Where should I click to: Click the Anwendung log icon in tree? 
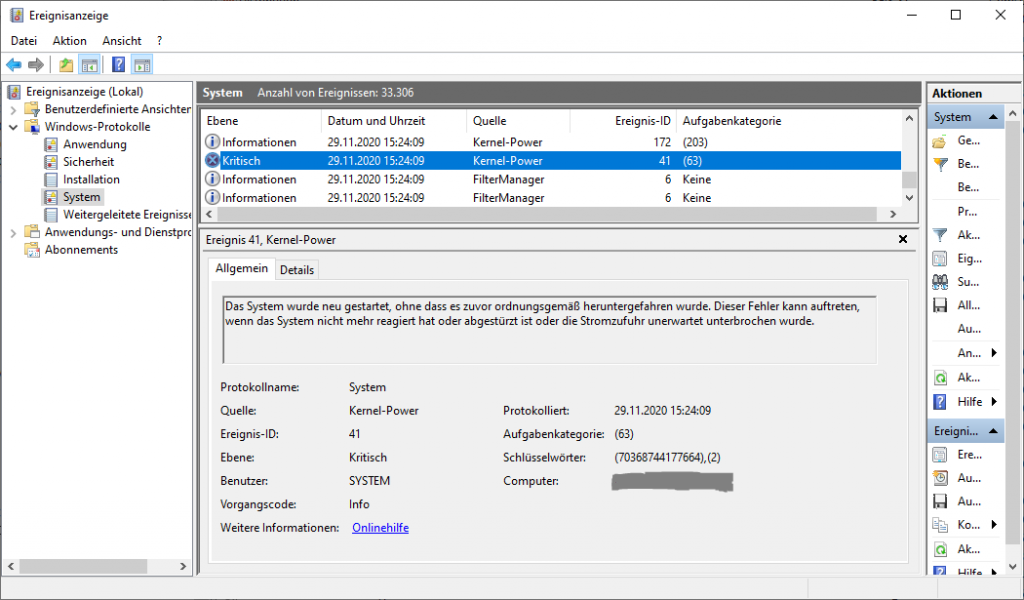52,144
